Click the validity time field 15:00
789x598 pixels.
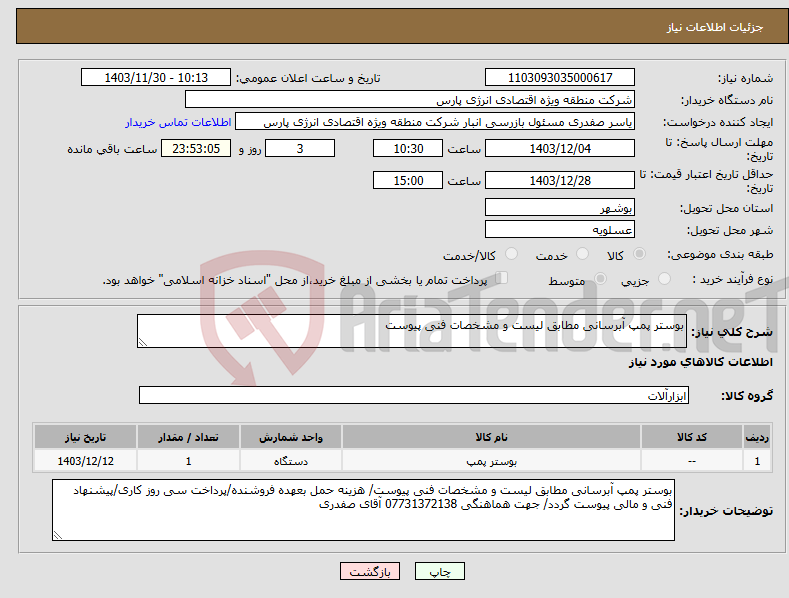tap(408, 180)
